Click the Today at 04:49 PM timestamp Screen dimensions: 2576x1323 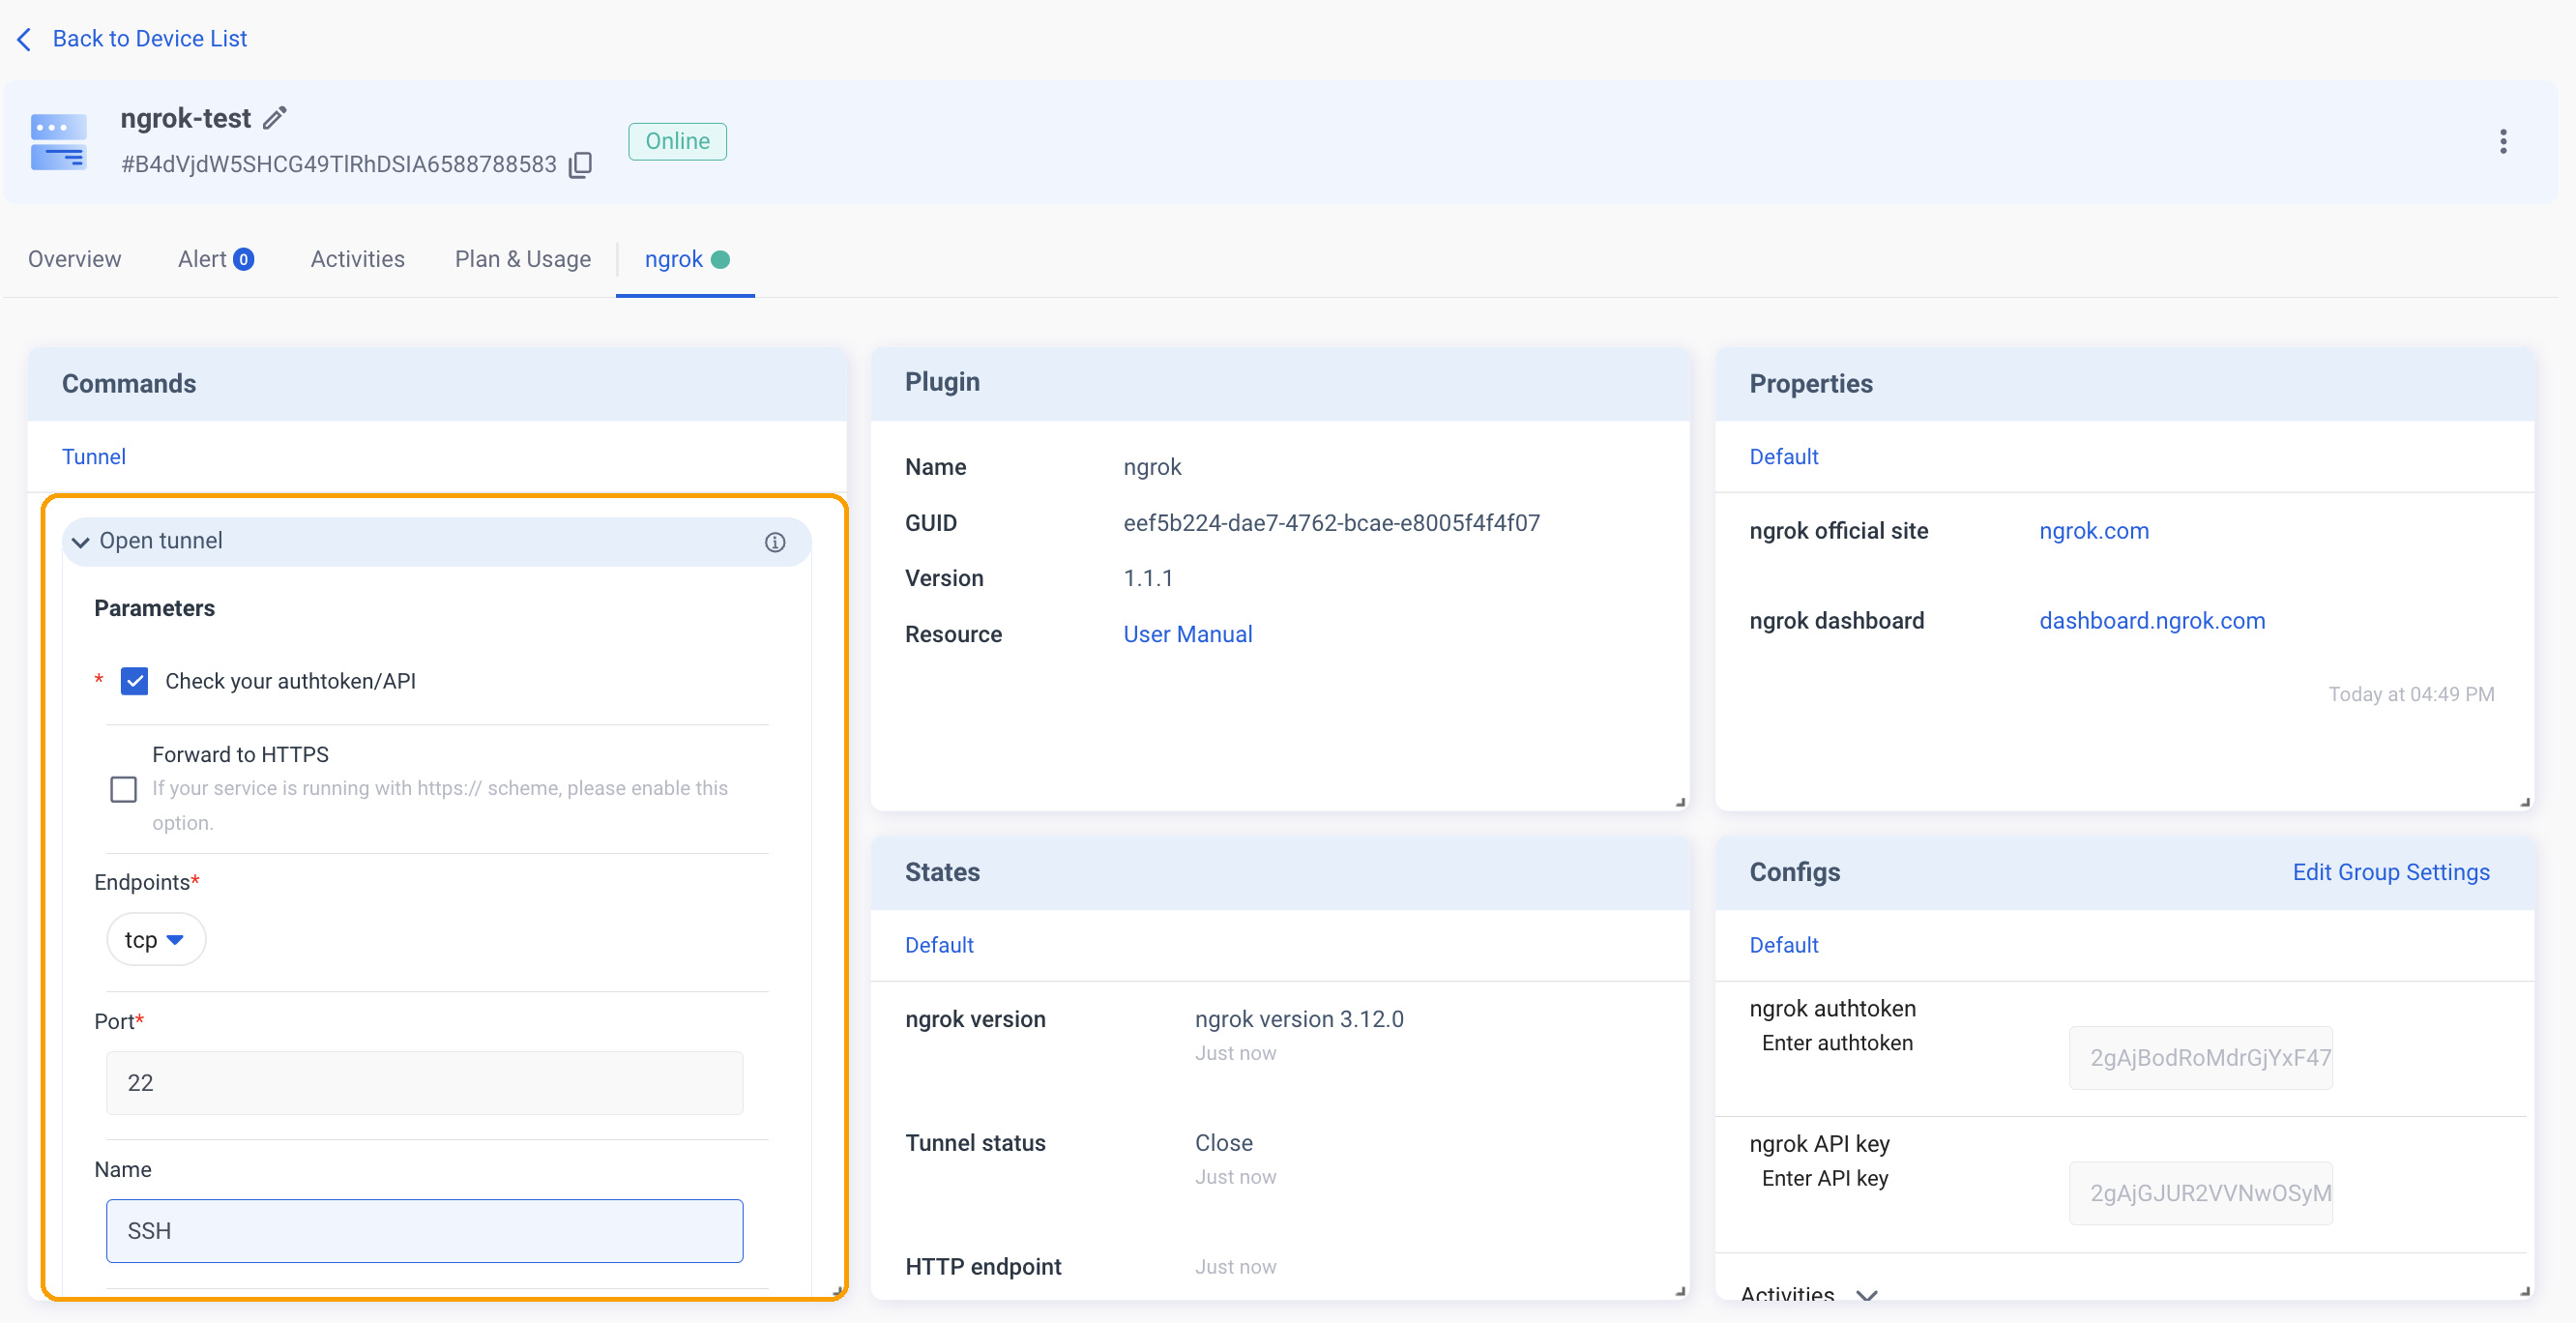click(2411, 694)
